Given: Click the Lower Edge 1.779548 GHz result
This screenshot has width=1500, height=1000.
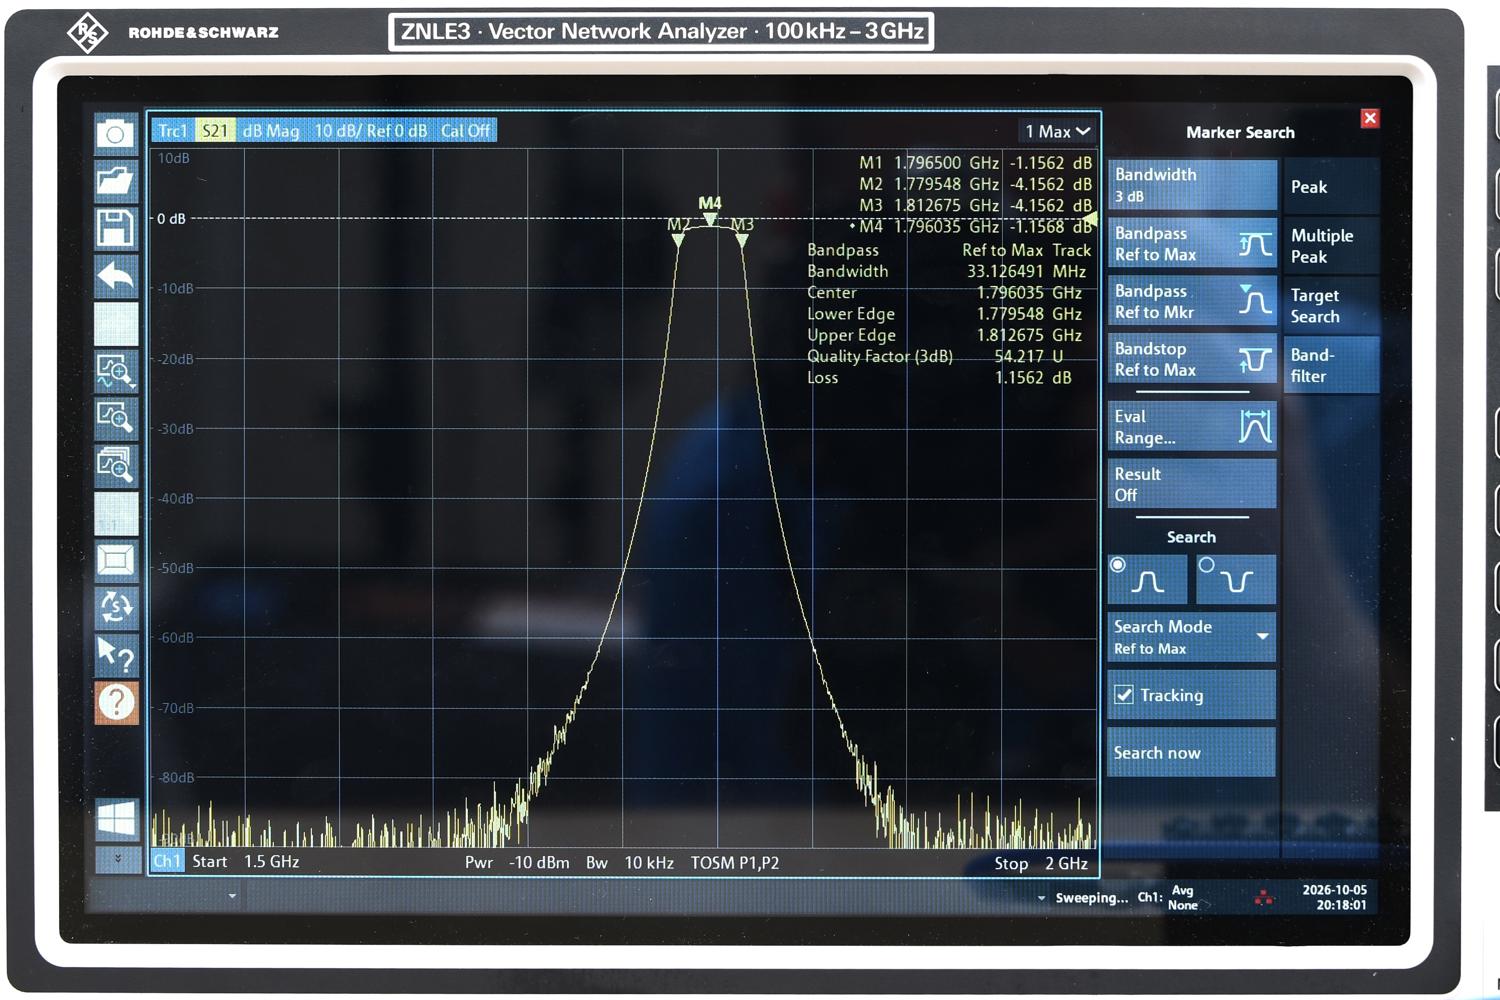Looking at the screenshot, I should (944, 314).
